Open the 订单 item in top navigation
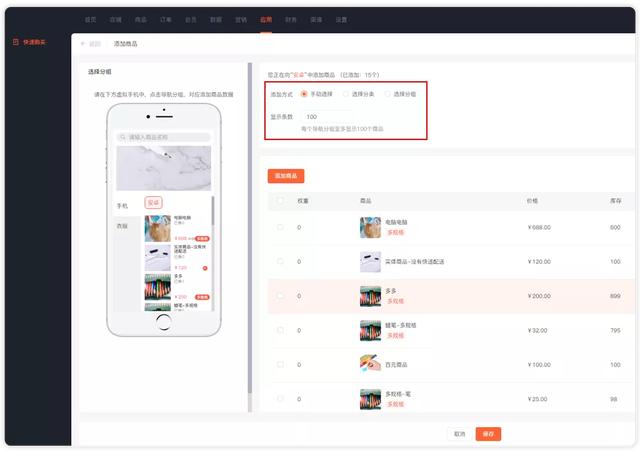 [x=166, y=20]
